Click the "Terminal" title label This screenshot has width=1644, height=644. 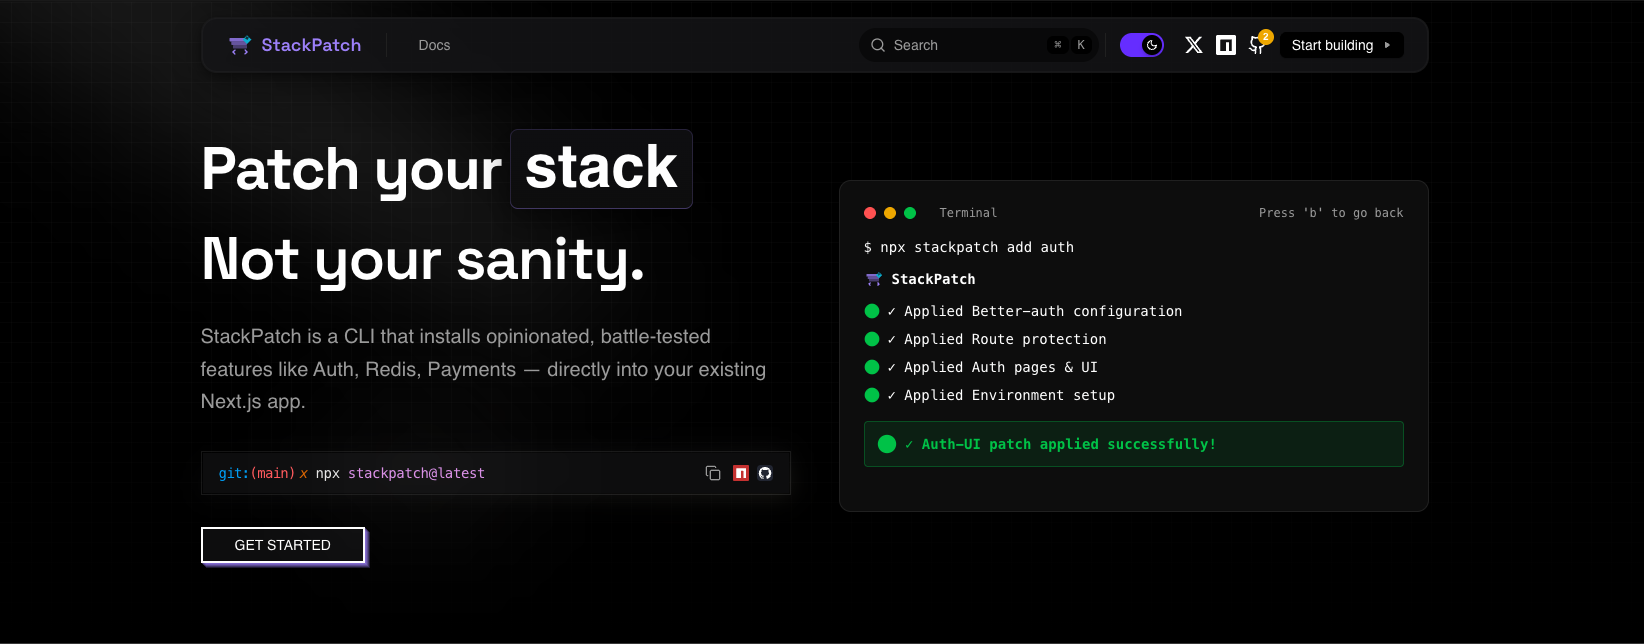[x=968, y=213]
